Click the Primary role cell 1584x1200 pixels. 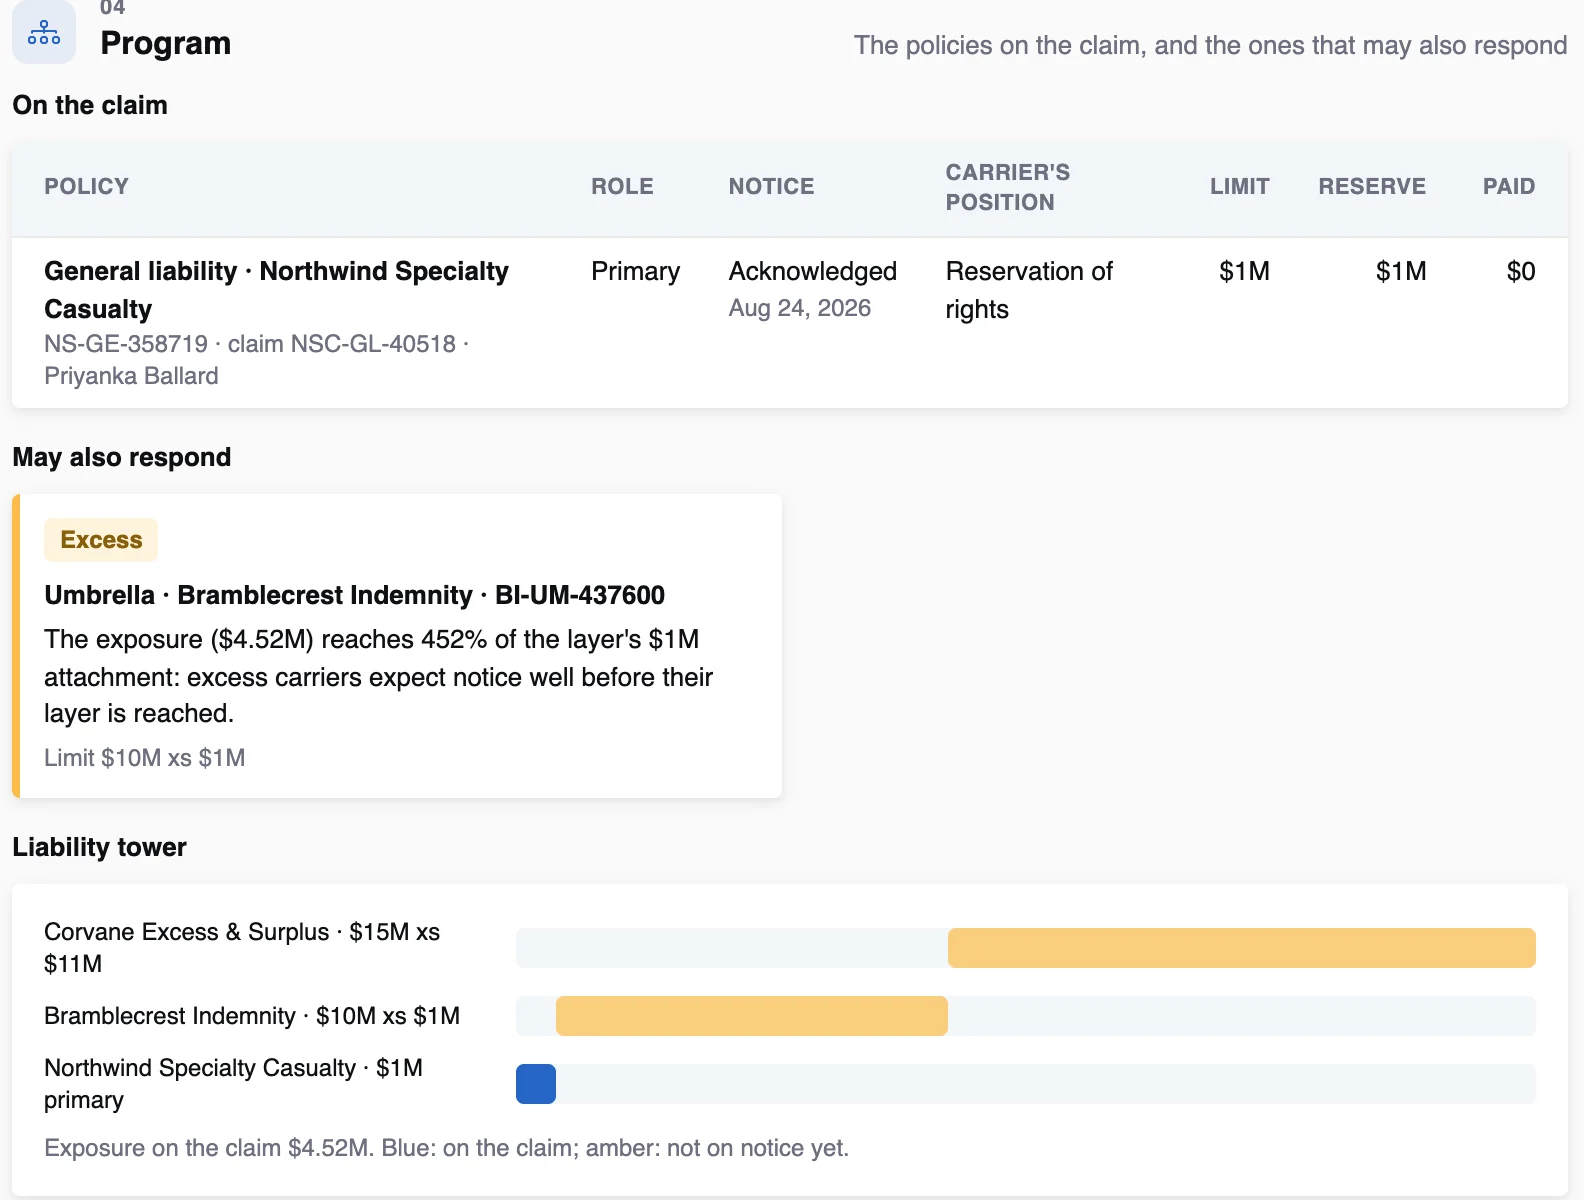(x=635, y=271)
